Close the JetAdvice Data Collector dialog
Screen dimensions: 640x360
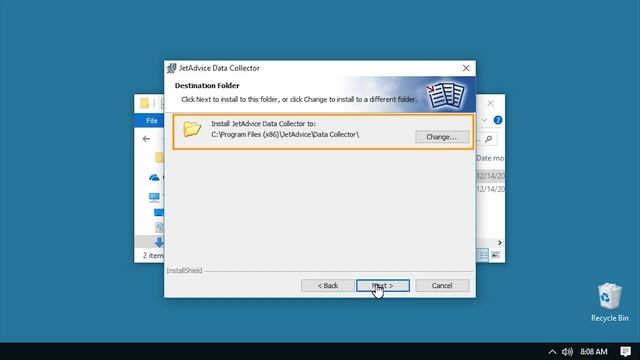pyautogui.click(x=466, y=68)
